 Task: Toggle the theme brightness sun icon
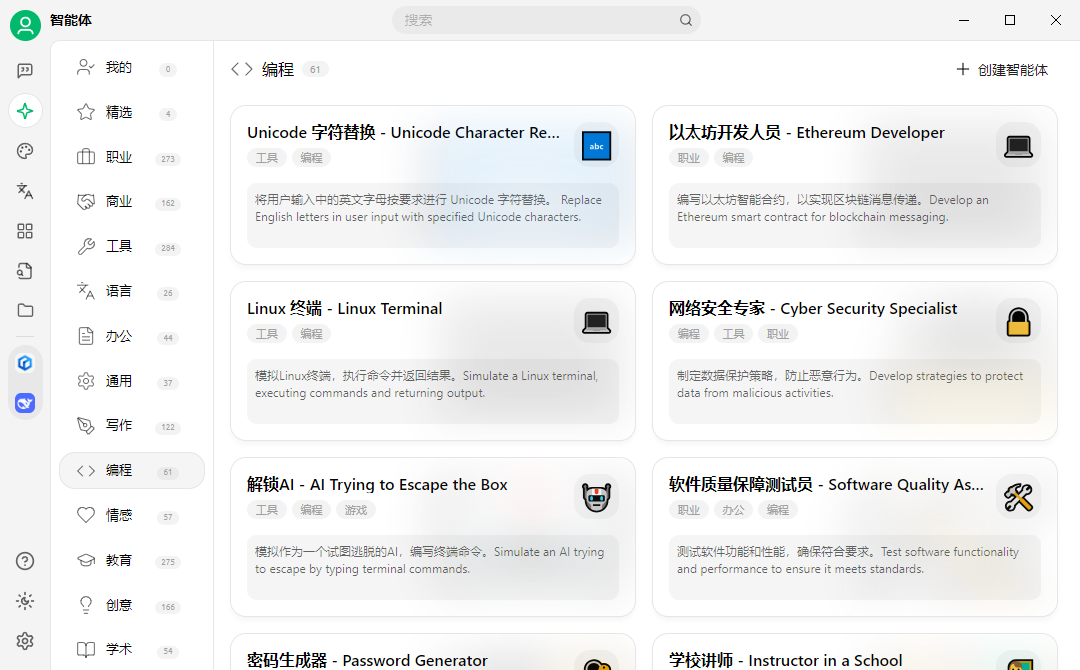(x=25, y=601)
